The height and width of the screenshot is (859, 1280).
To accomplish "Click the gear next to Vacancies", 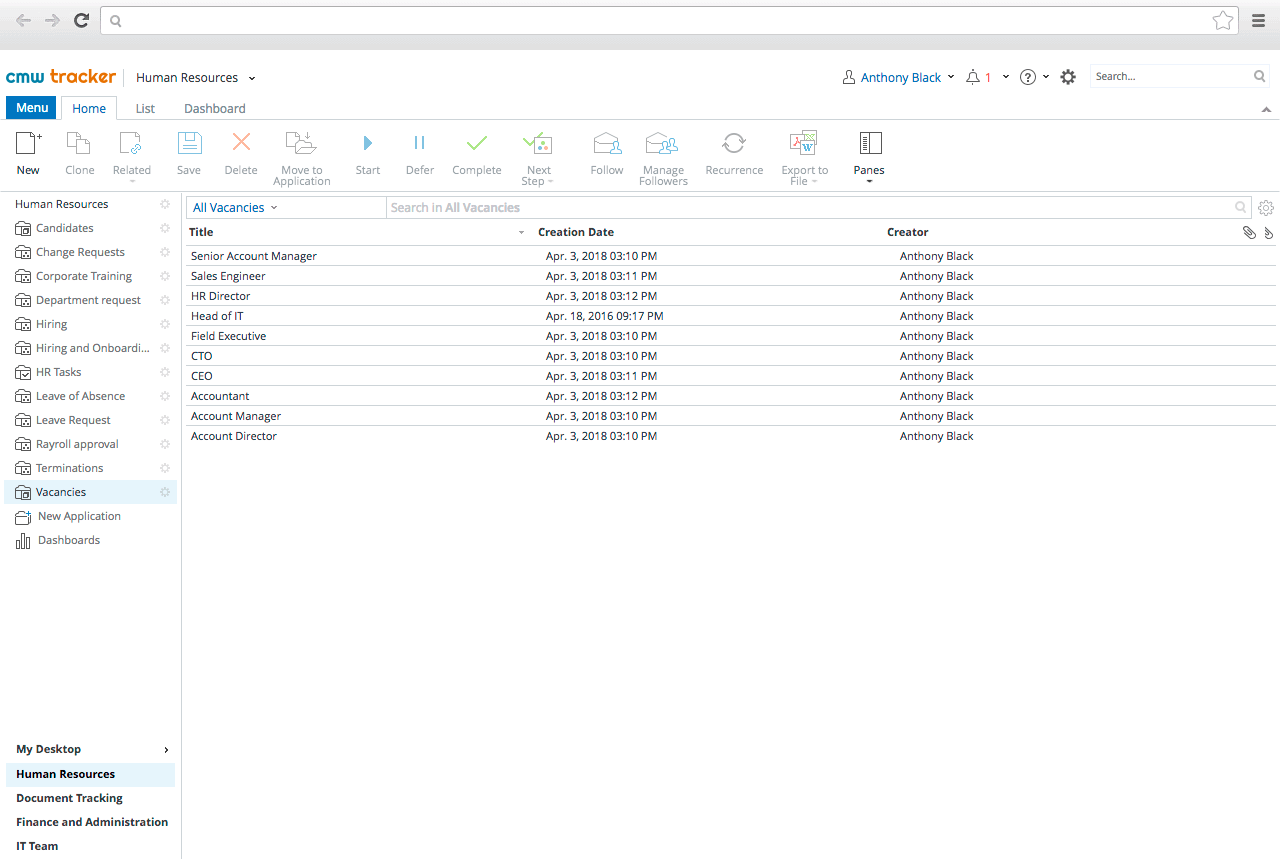I will [x=165, y=492].
